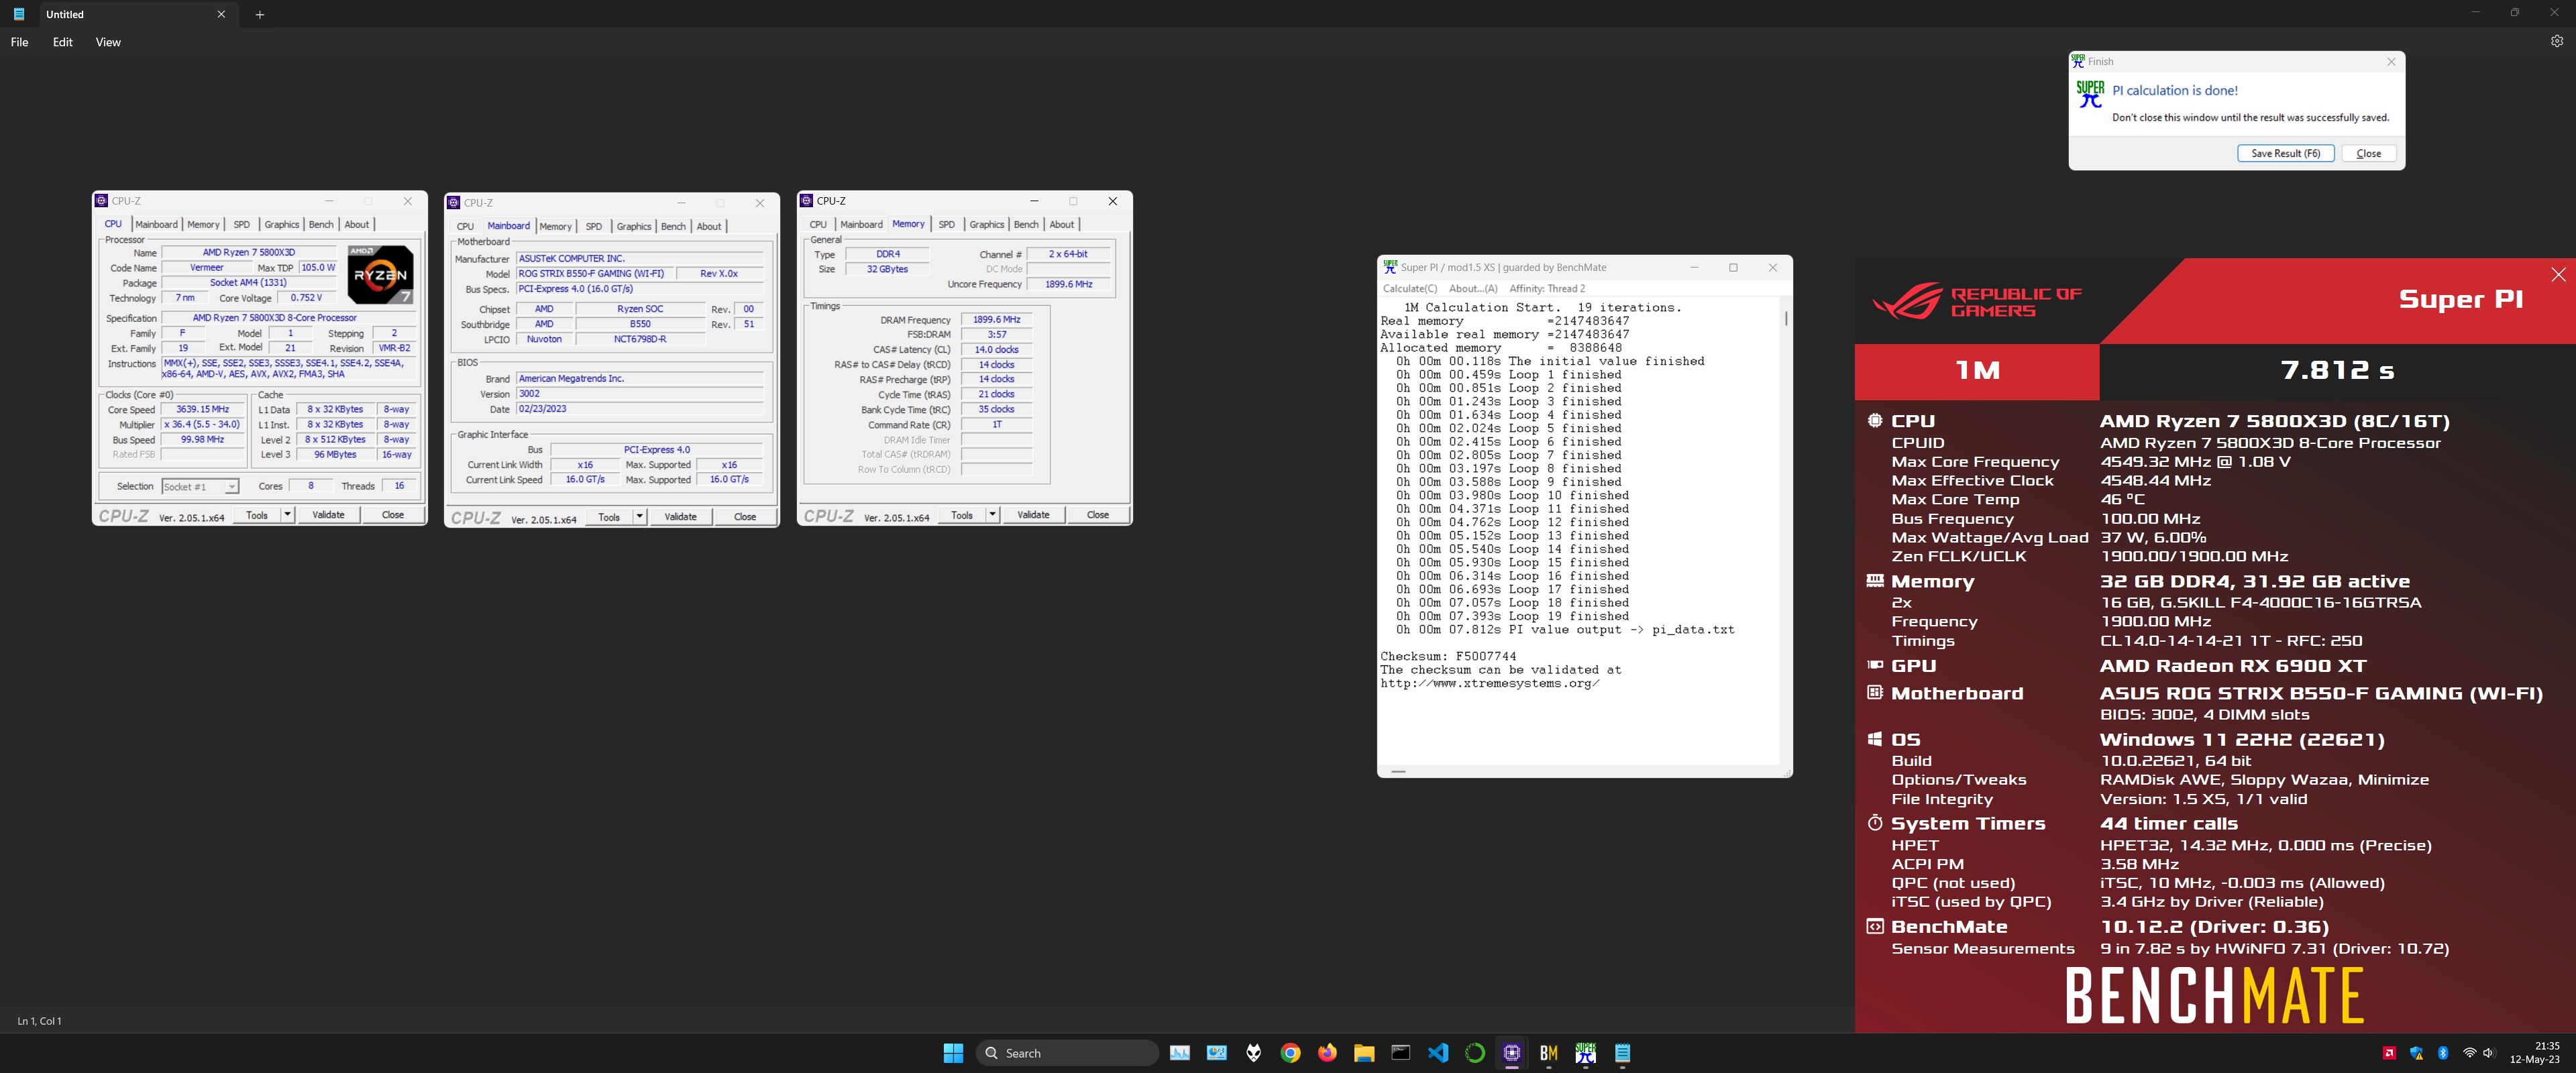The width and height of the screenshot is (2576, 1073).
Task: Open the Windows Start menu
Action: pyautogui.click(x=953, y=1052)
